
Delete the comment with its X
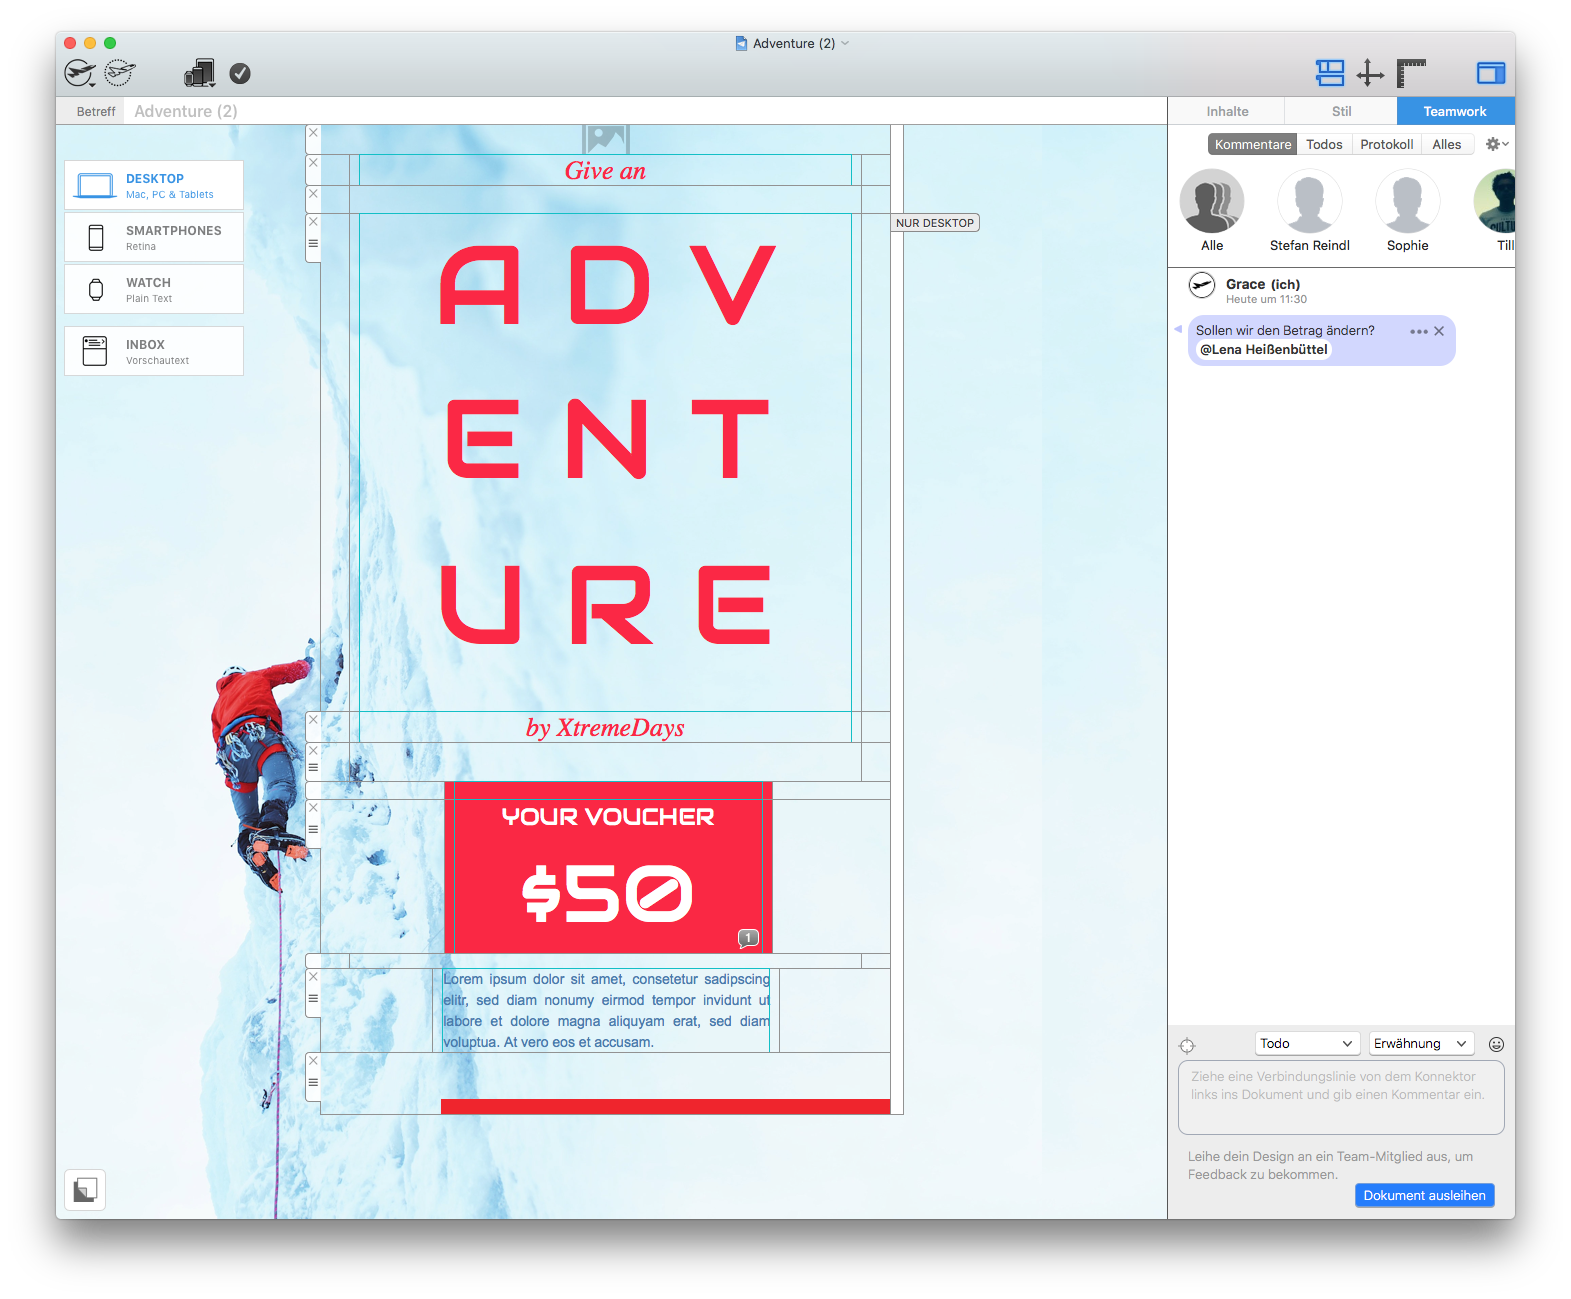point(1439,331)
